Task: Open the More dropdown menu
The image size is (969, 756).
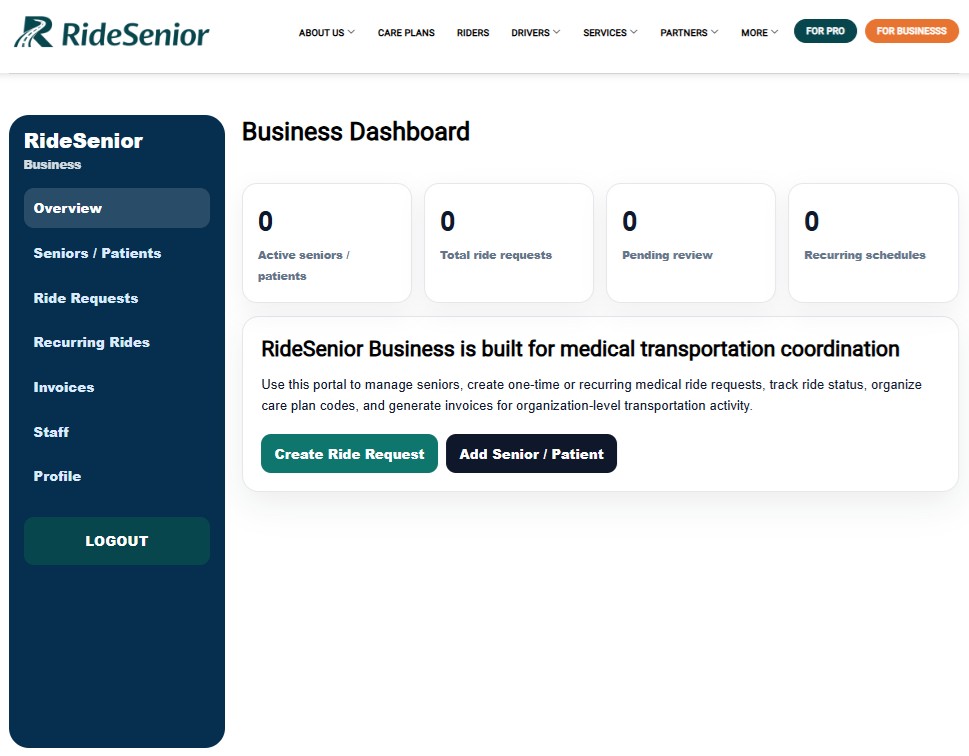Action: pyautogui.click(x=760, y=33)
